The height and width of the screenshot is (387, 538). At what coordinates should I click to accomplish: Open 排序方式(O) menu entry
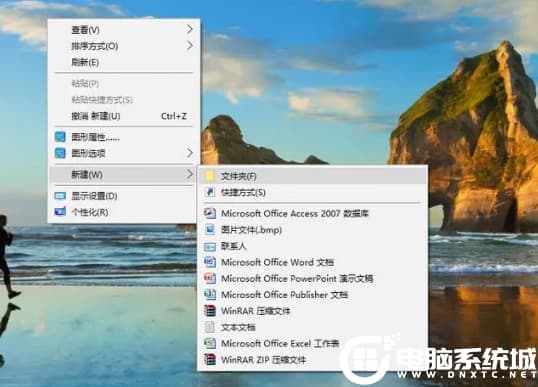(124, 46)
